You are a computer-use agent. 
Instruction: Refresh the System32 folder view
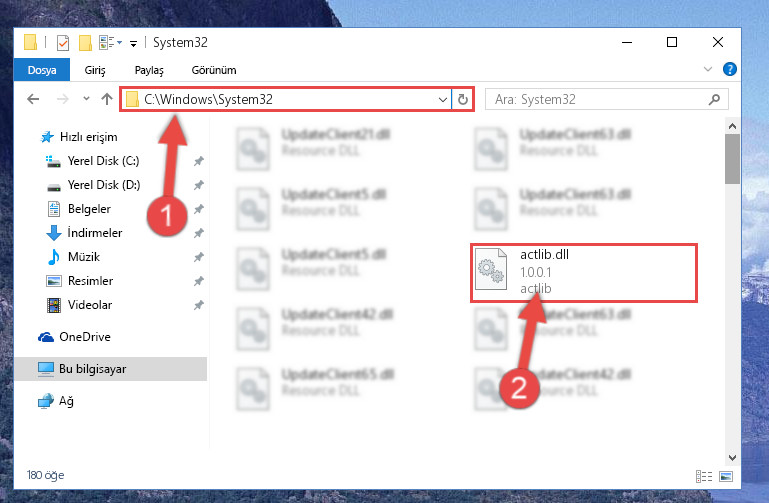tap(462, 100)
